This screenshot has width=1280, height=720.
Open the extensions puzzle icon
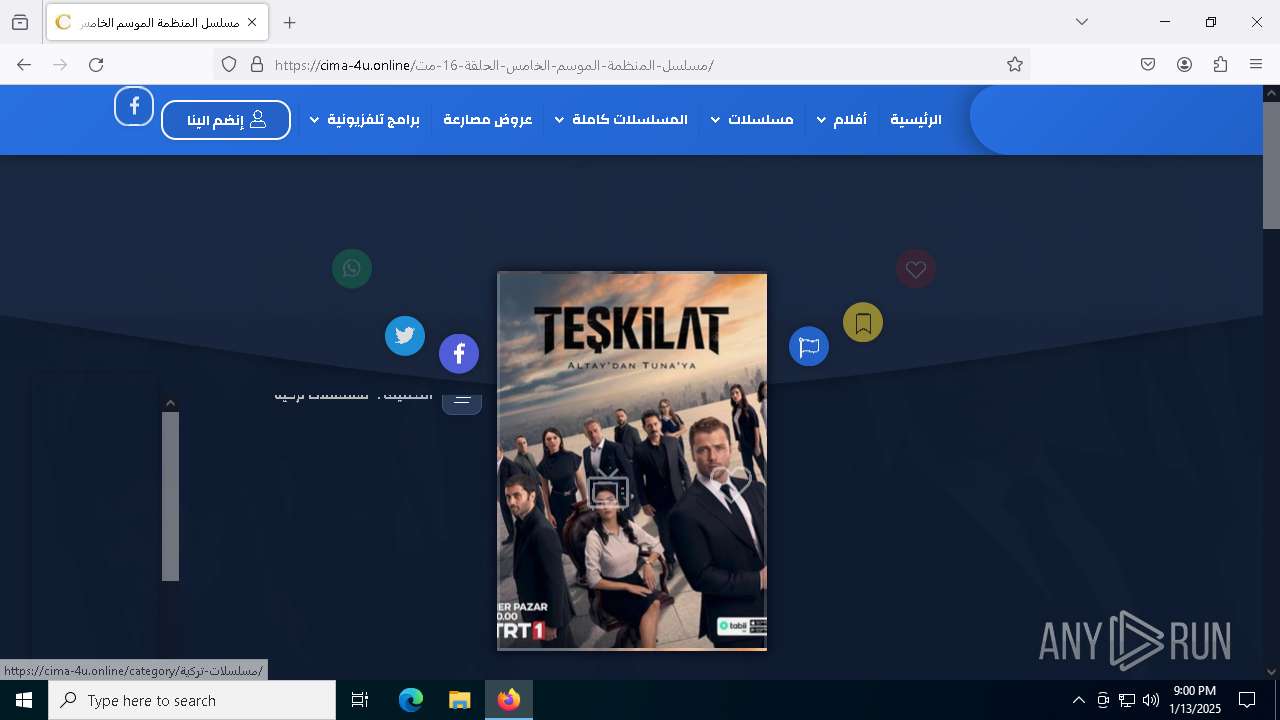(1220, 64)
